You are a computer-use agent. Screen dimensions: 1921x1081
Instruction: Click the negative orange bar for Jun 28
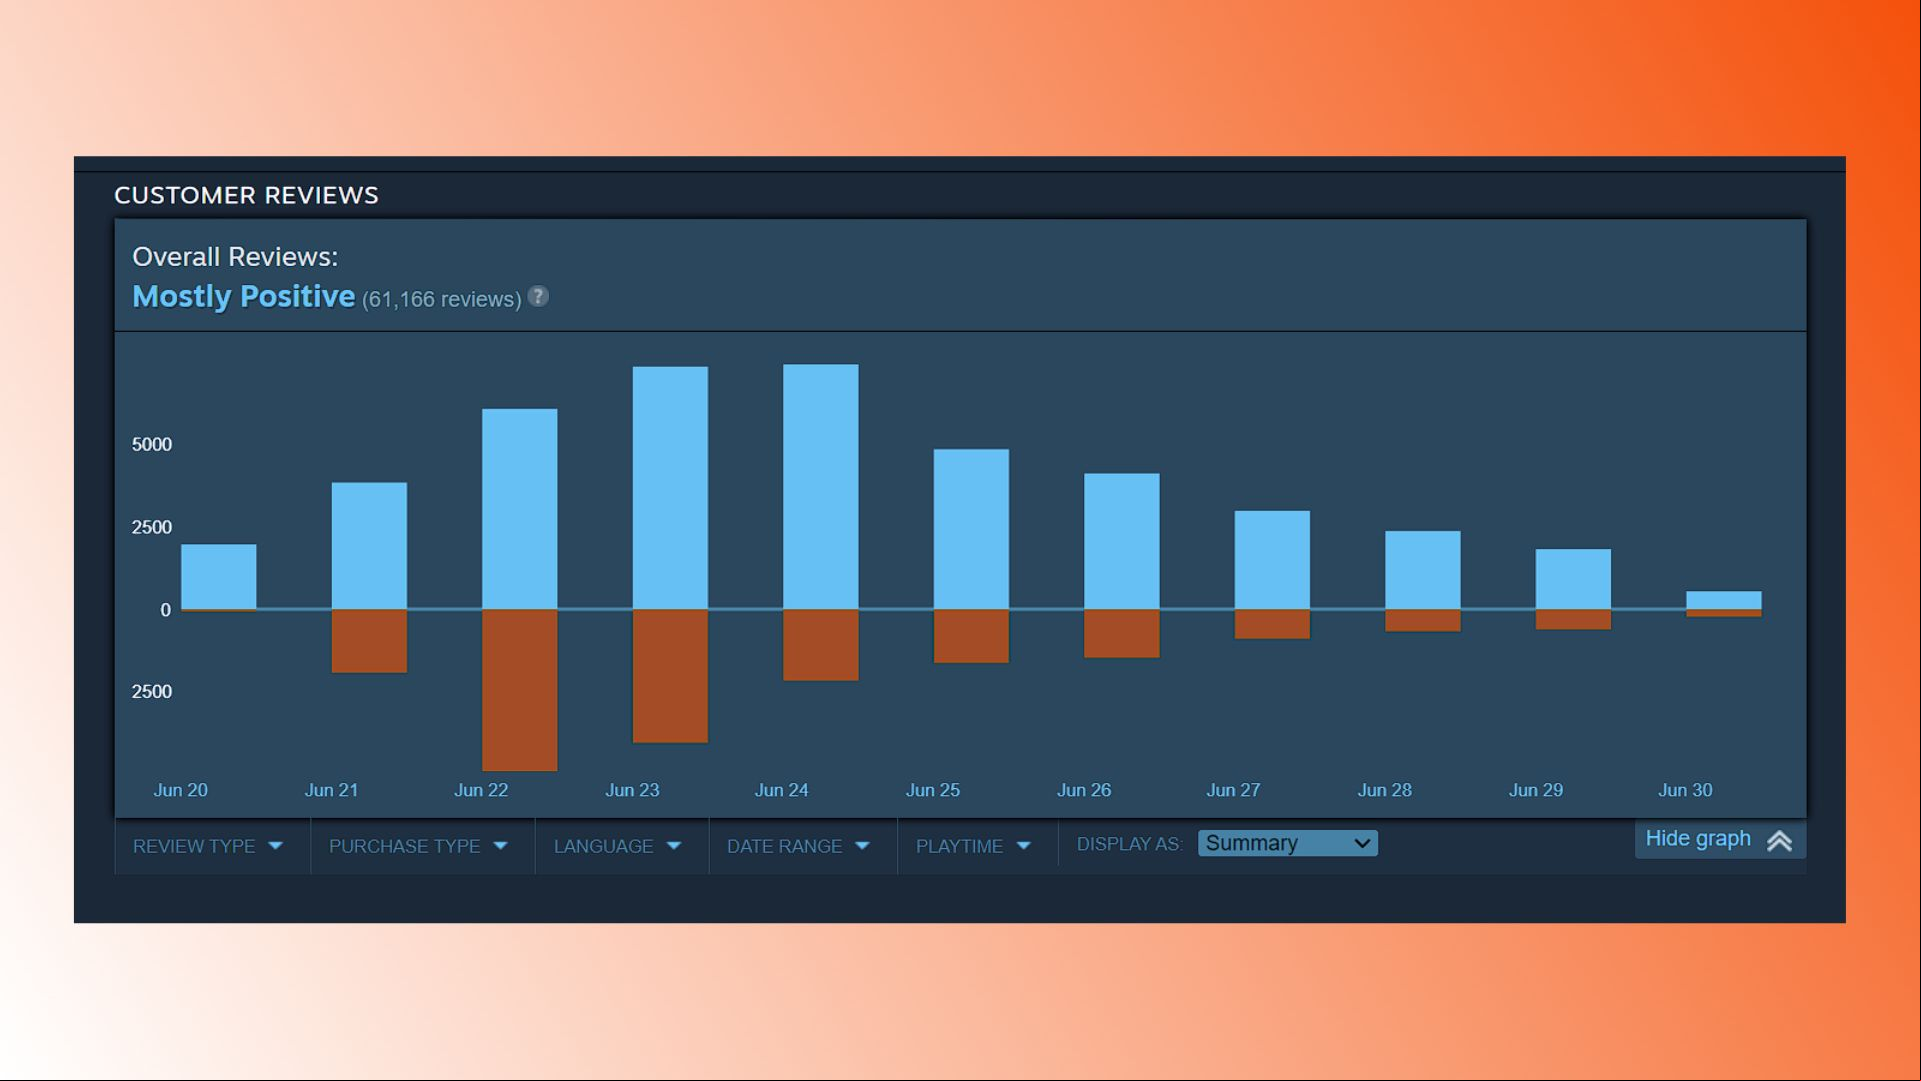(x=1423, y=621)
